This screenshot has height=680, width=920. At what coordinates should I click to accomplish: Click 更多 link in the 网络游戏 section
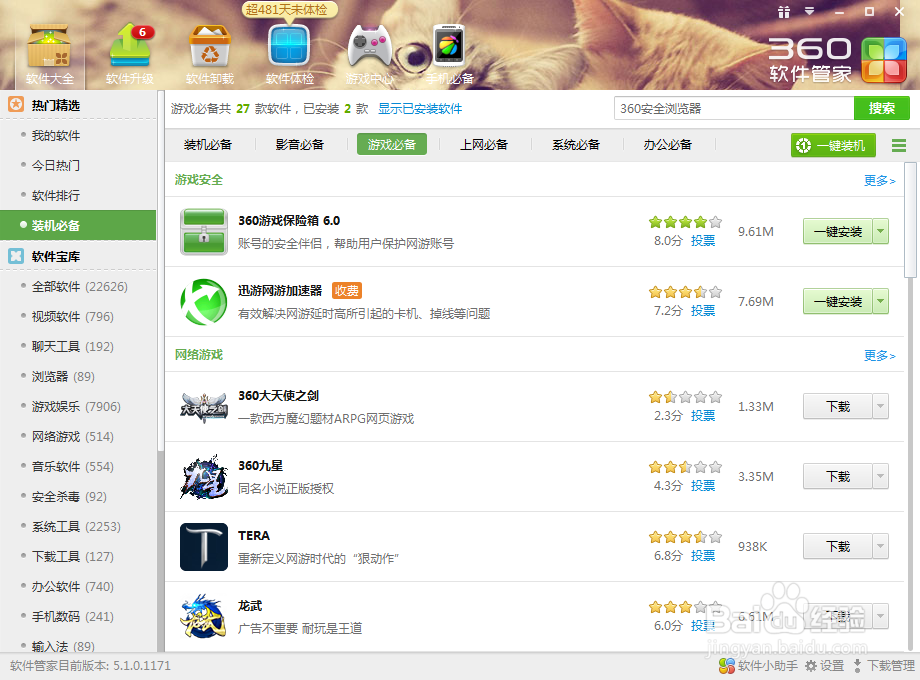coord(877,354)
